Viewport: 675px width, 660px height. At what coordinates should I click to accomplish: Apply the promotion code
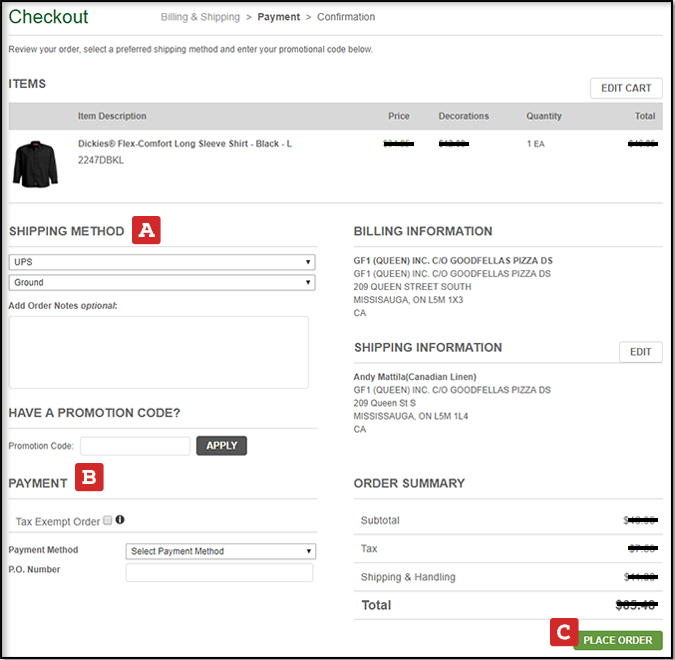click(x=221, y=446)
